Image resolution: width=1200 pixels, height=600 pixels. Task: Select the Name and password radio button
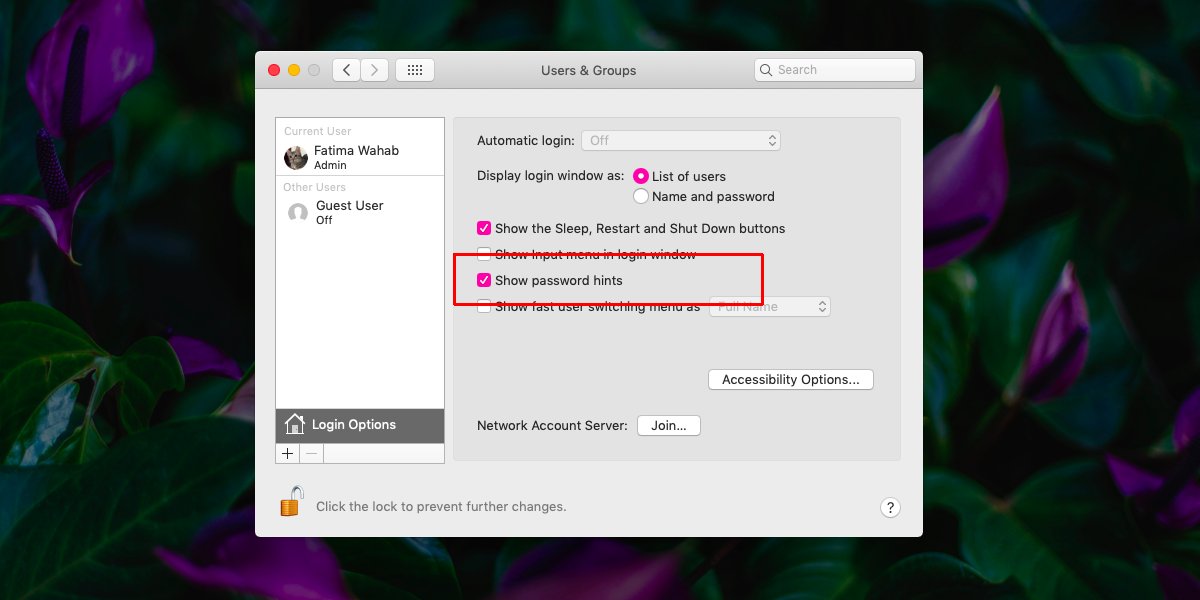click(641, 196)
